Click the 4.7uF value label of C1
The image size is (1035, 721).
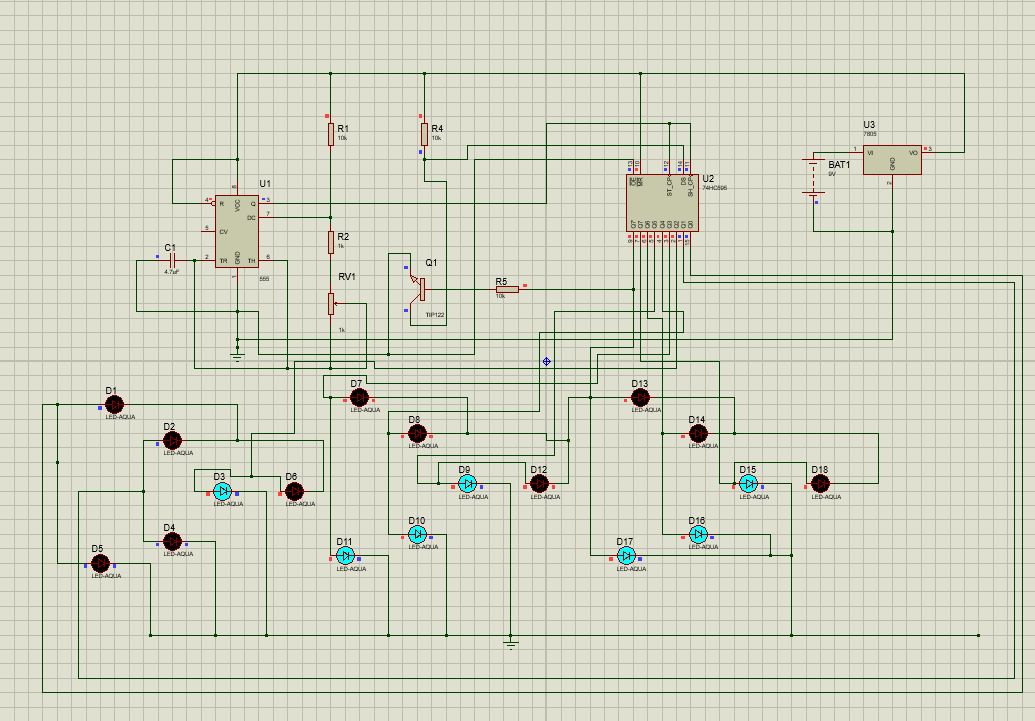(172, 271)
